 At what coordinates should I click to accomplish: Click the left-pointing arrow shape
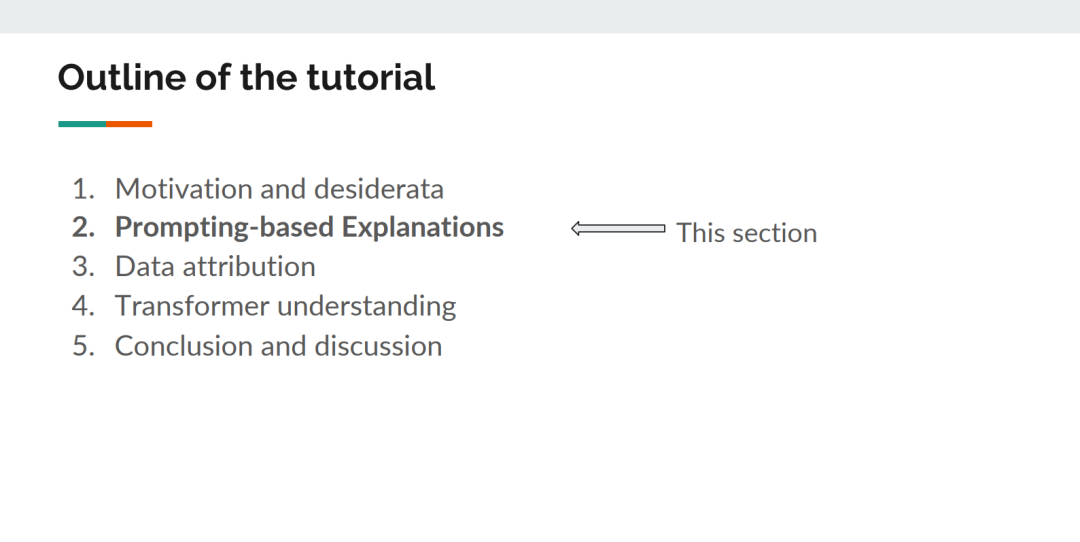(x=619, y=229)
